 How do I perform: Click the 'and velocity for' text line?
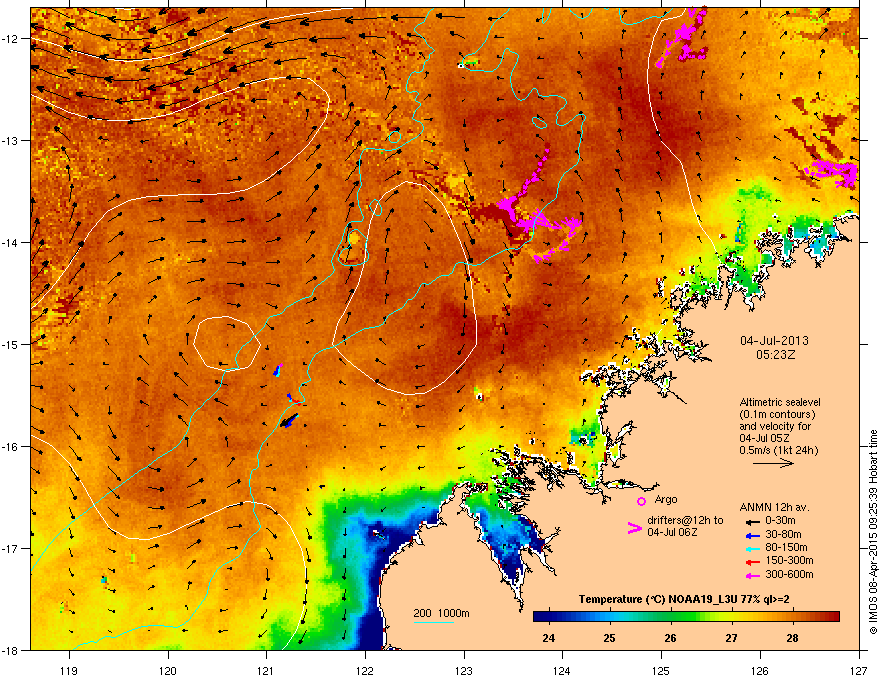pos(775,426)
